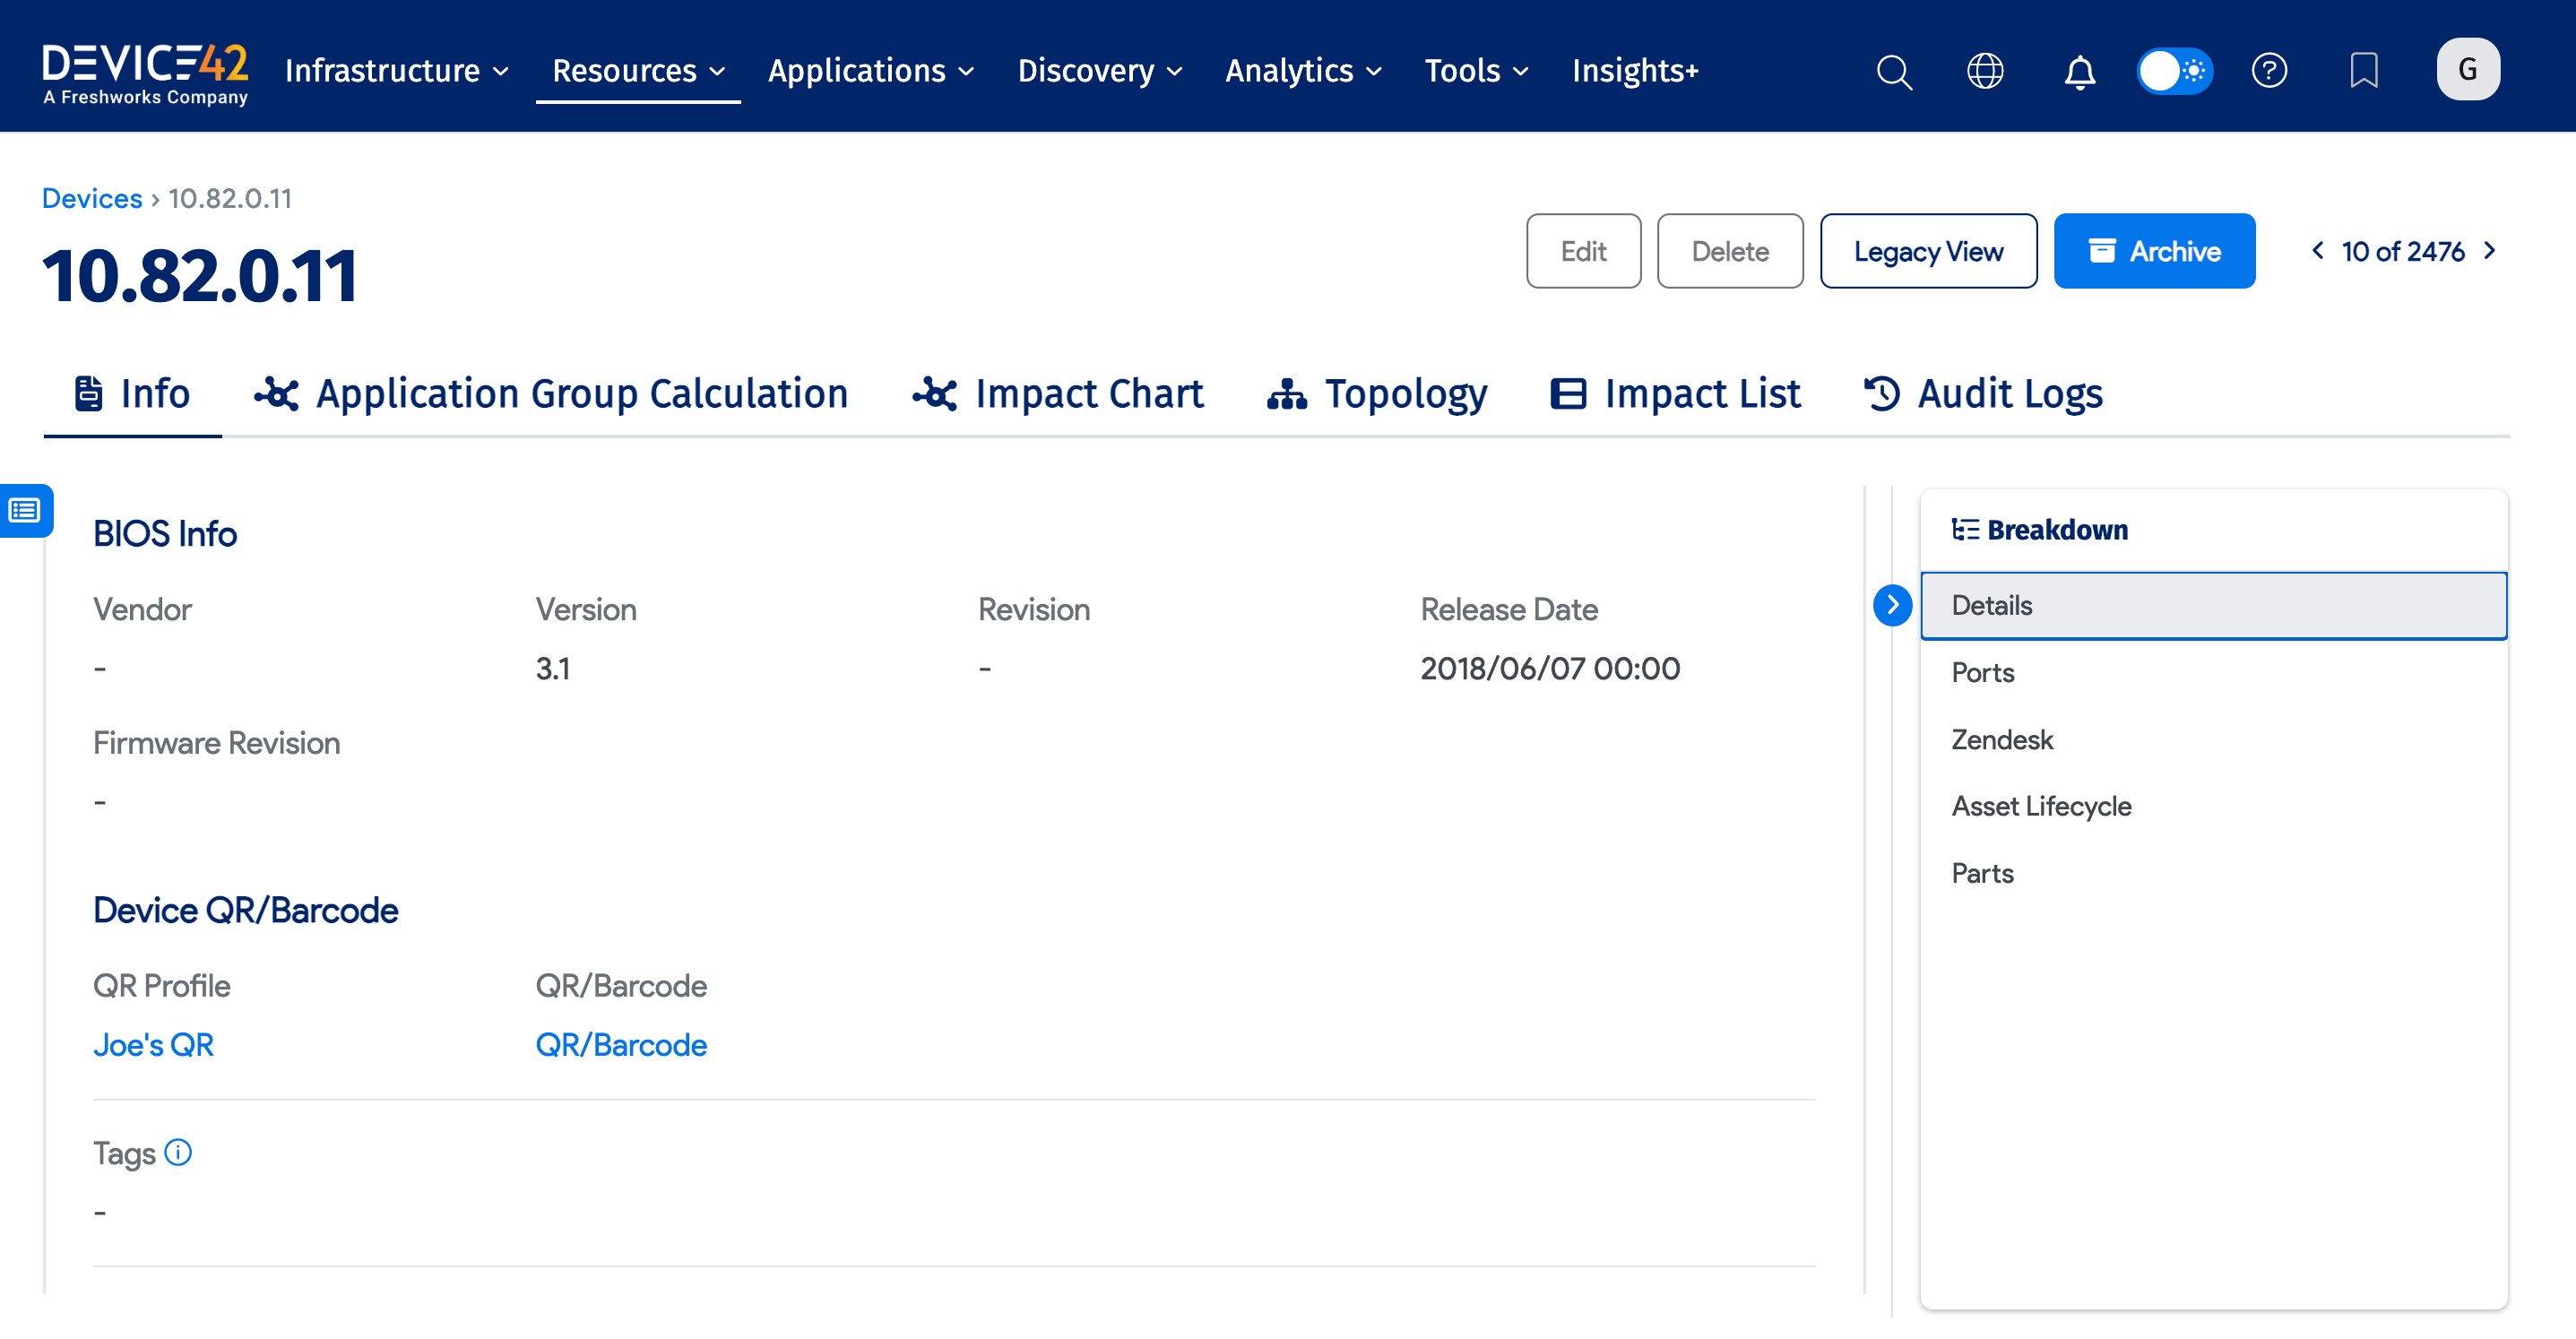Go to Devices breadcrumb link
Viewport: 2576px width, 1339px height.
coord(92,198)
